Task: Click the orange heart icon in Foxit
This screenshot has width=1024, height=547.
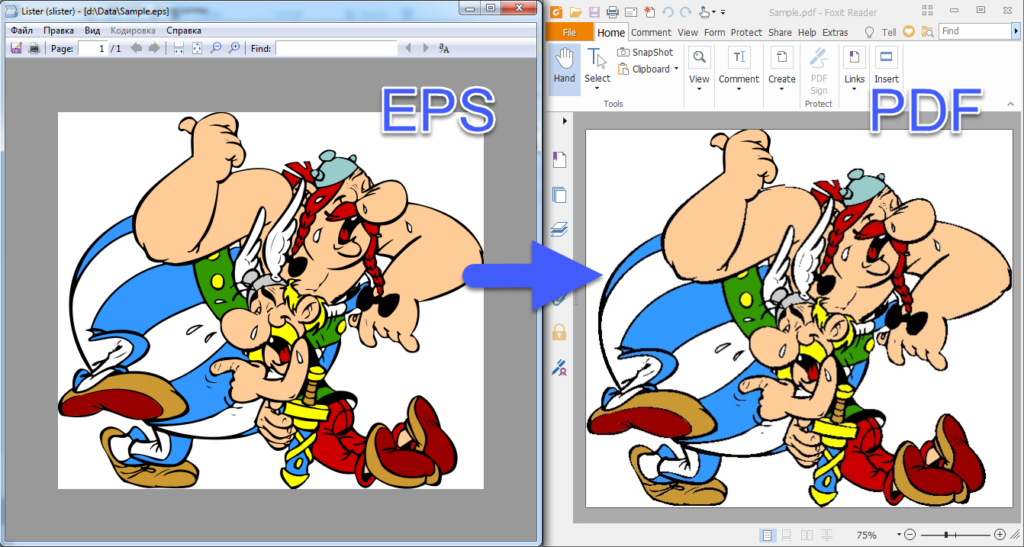Action: tap(908, 31)
